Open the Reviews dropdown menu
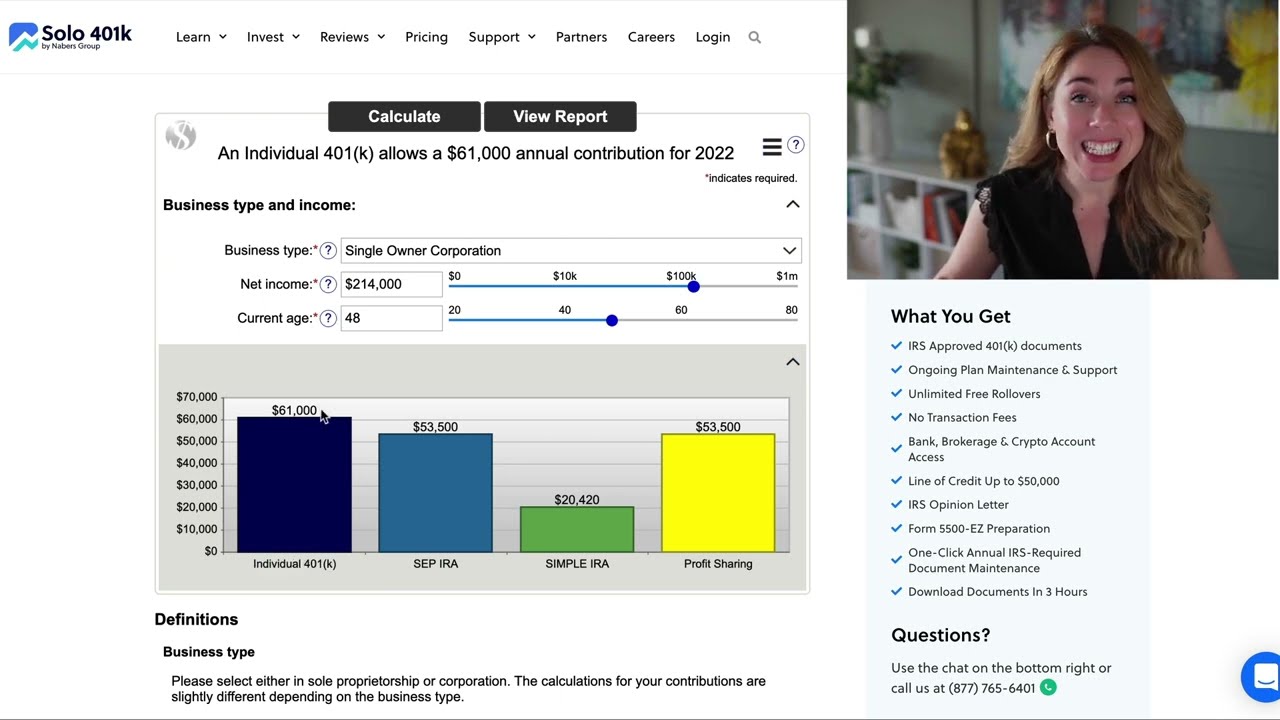Screen dimensions: 1280x720 pos(352,37)
